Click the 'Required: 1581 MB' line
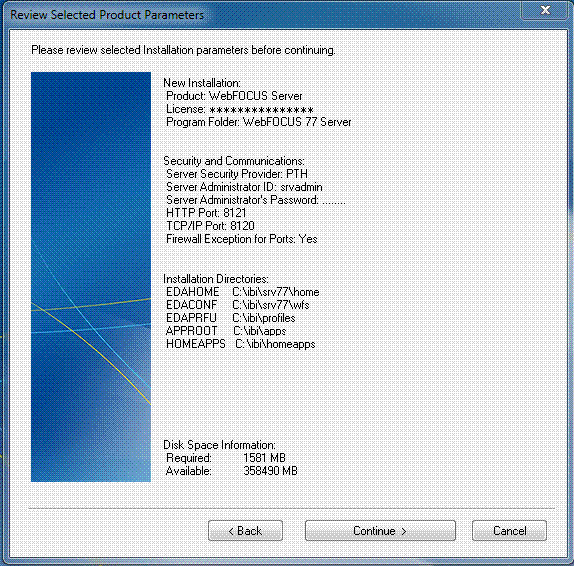Image resolution: width=574 pixels, height=566 pixels. pos(226,458)
